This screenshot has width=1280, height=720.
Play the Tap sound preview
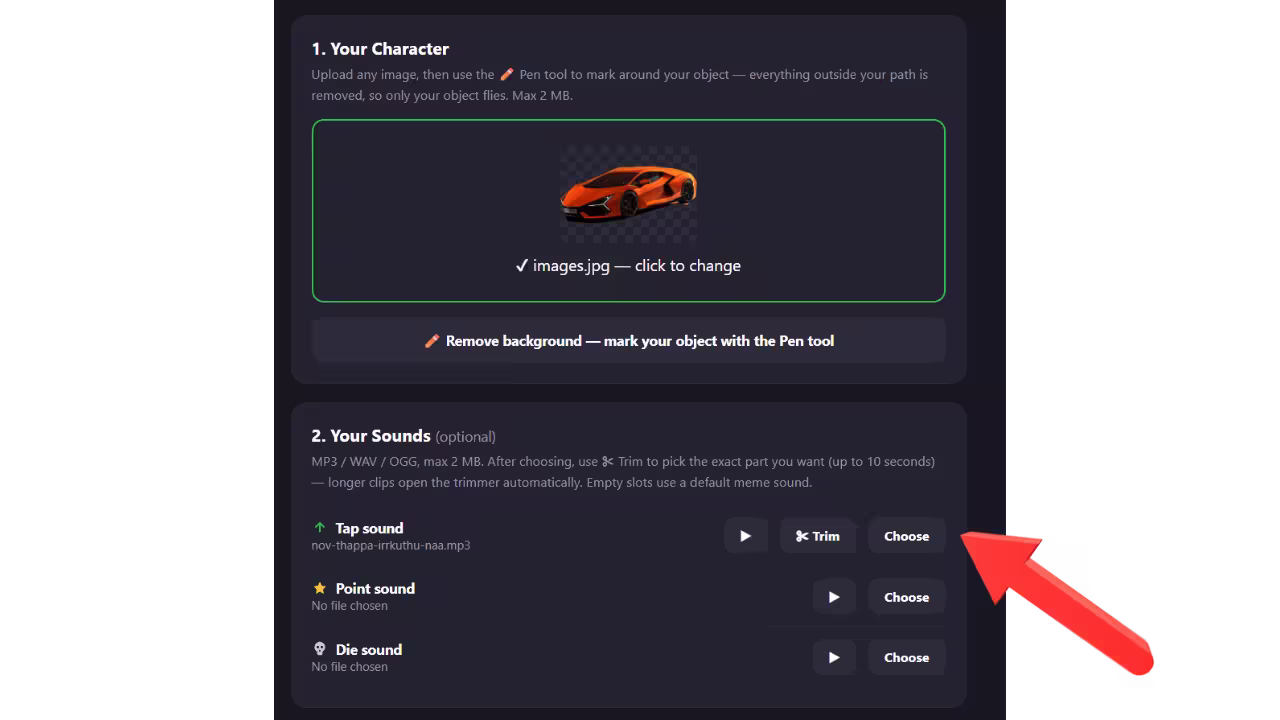pos(745,536)
